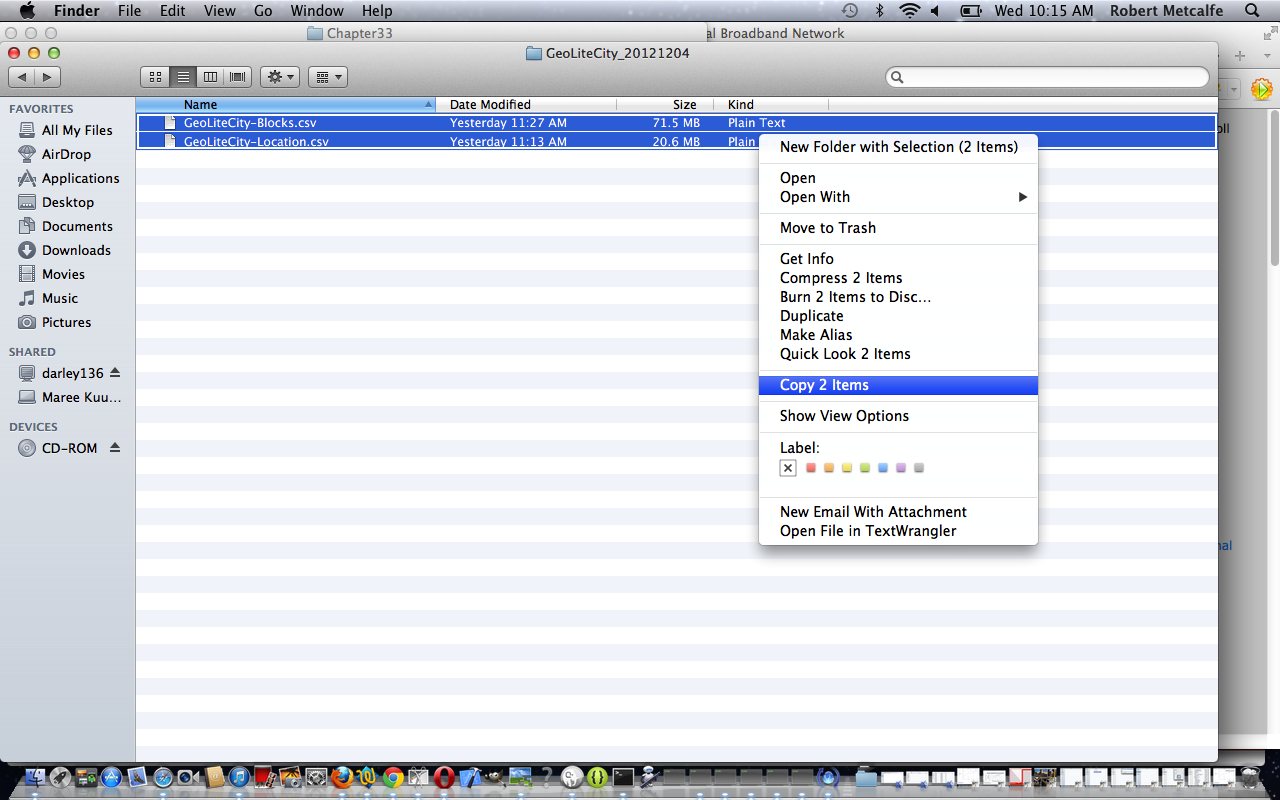
Task: Open the item arrangement dropdown
Action: click(x=327, y=77)
